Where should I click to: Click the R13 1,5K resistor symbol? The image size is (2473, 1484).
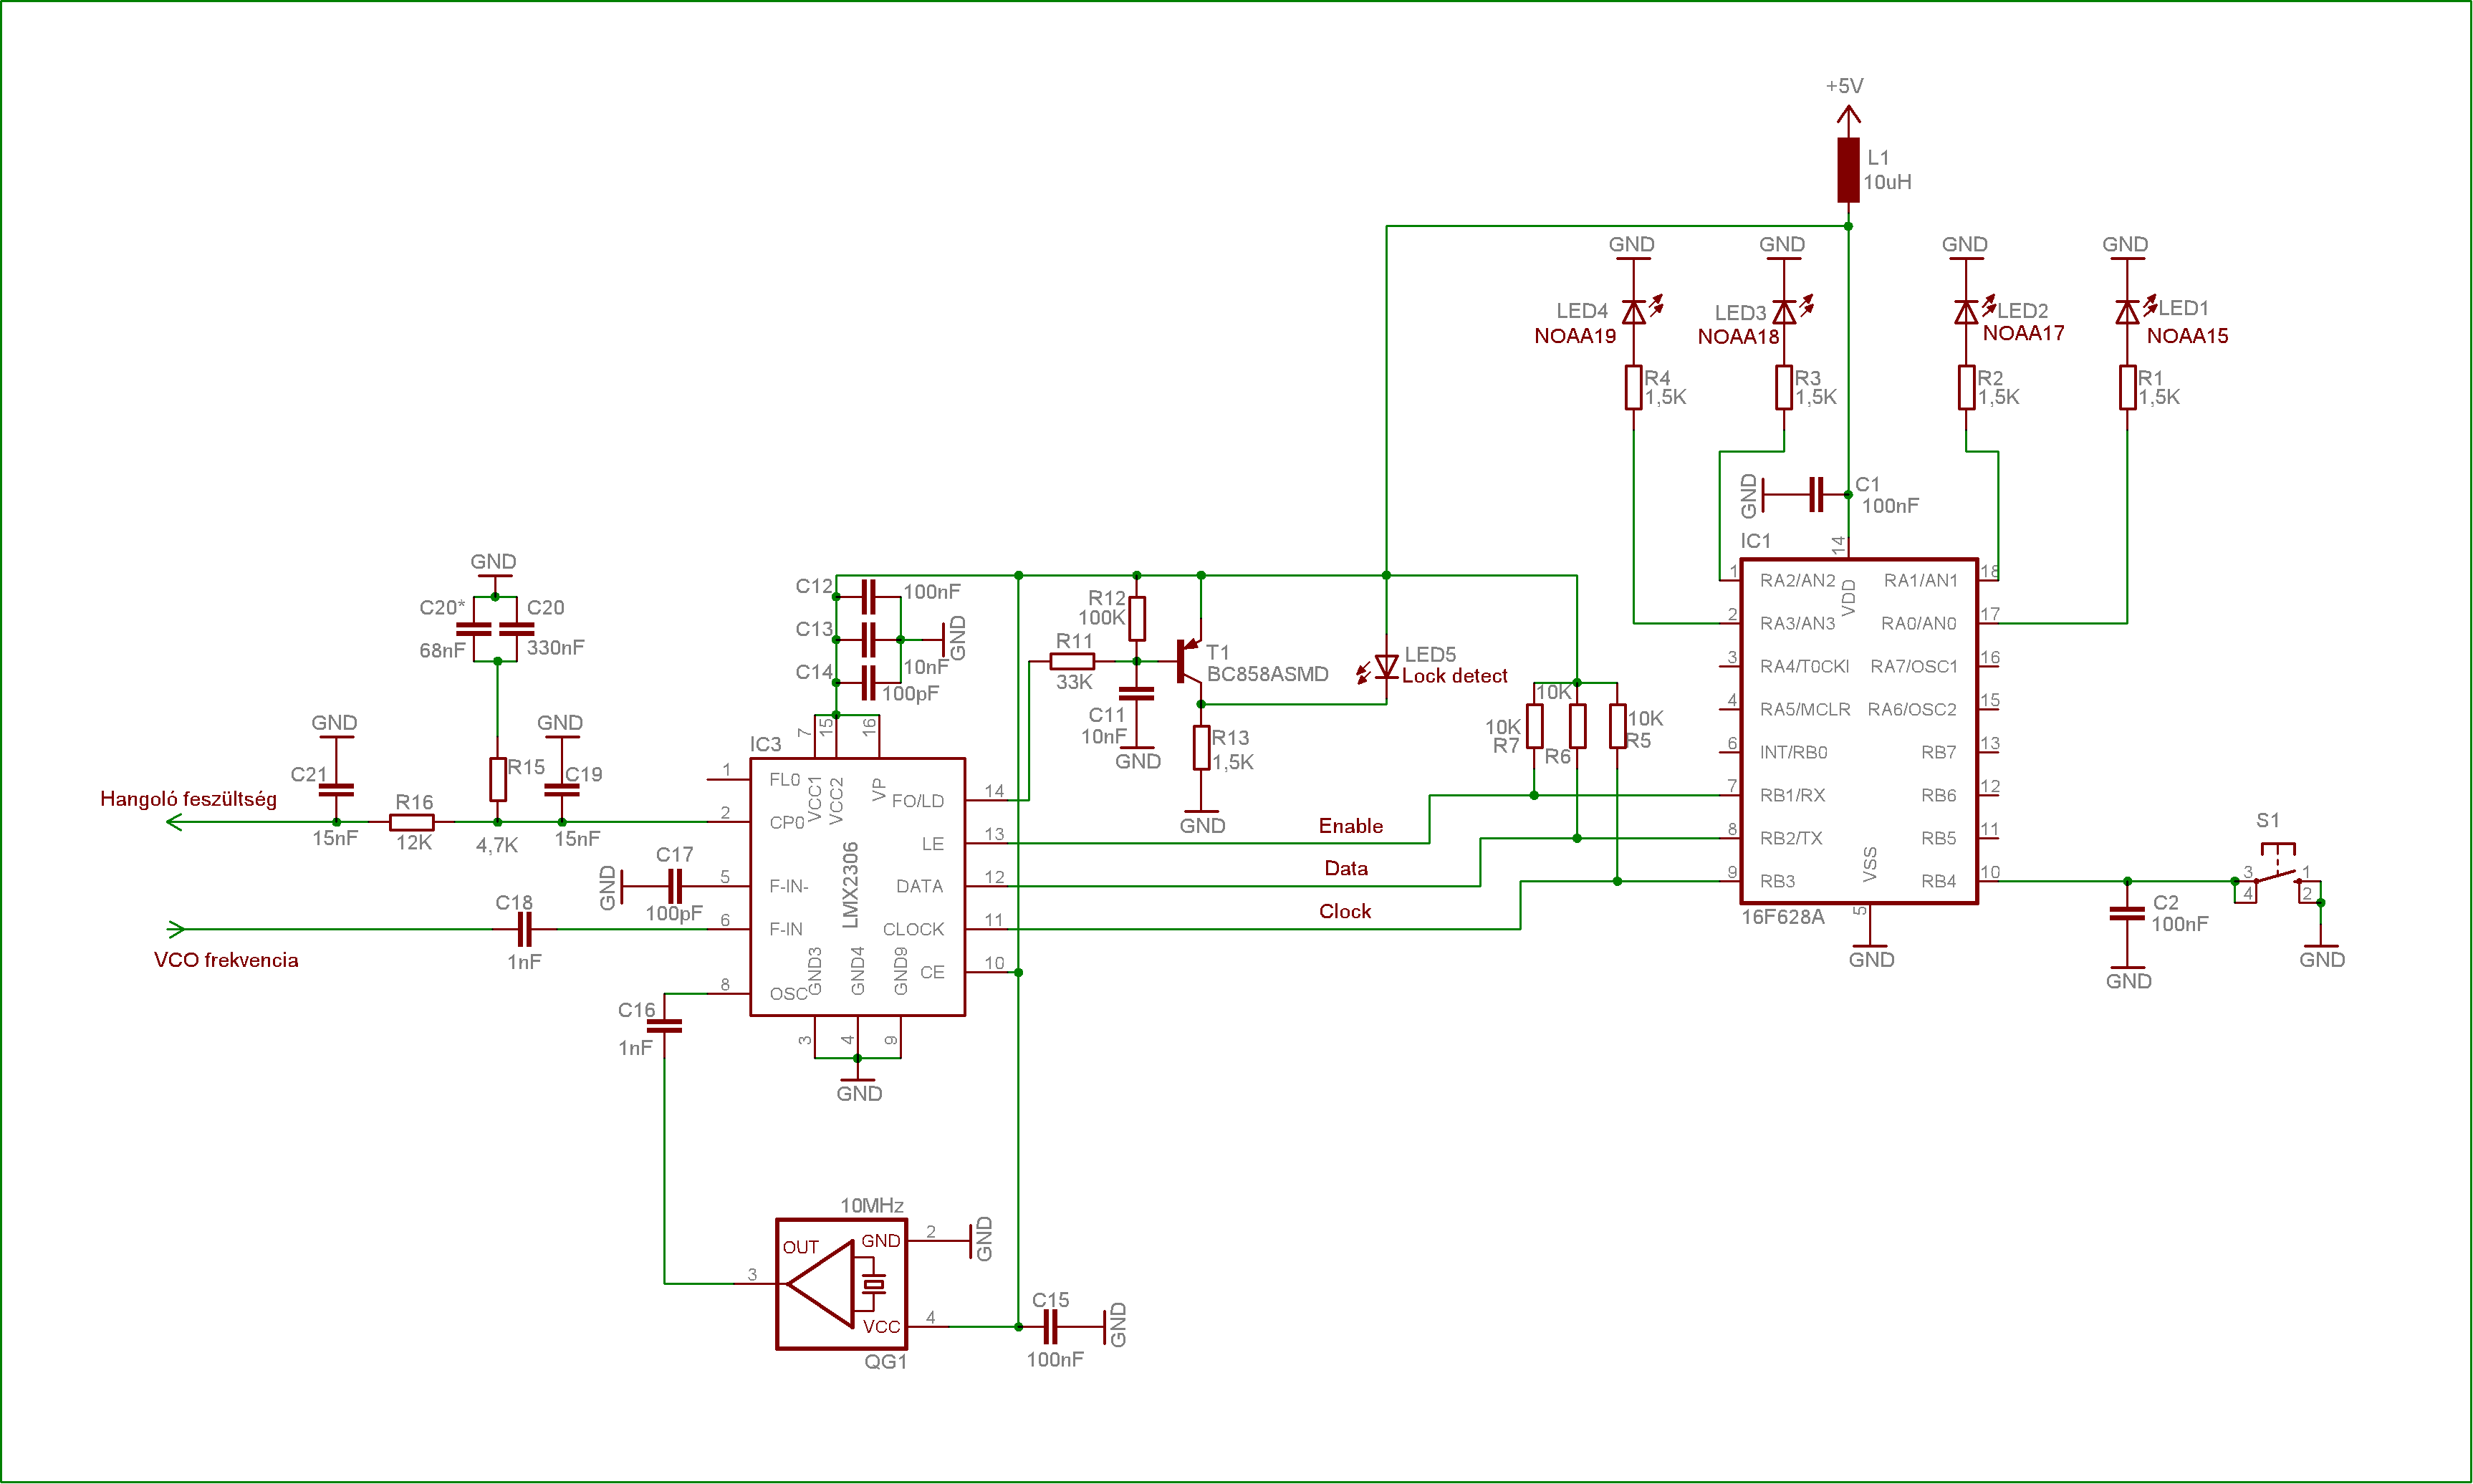coord(1202,748)
